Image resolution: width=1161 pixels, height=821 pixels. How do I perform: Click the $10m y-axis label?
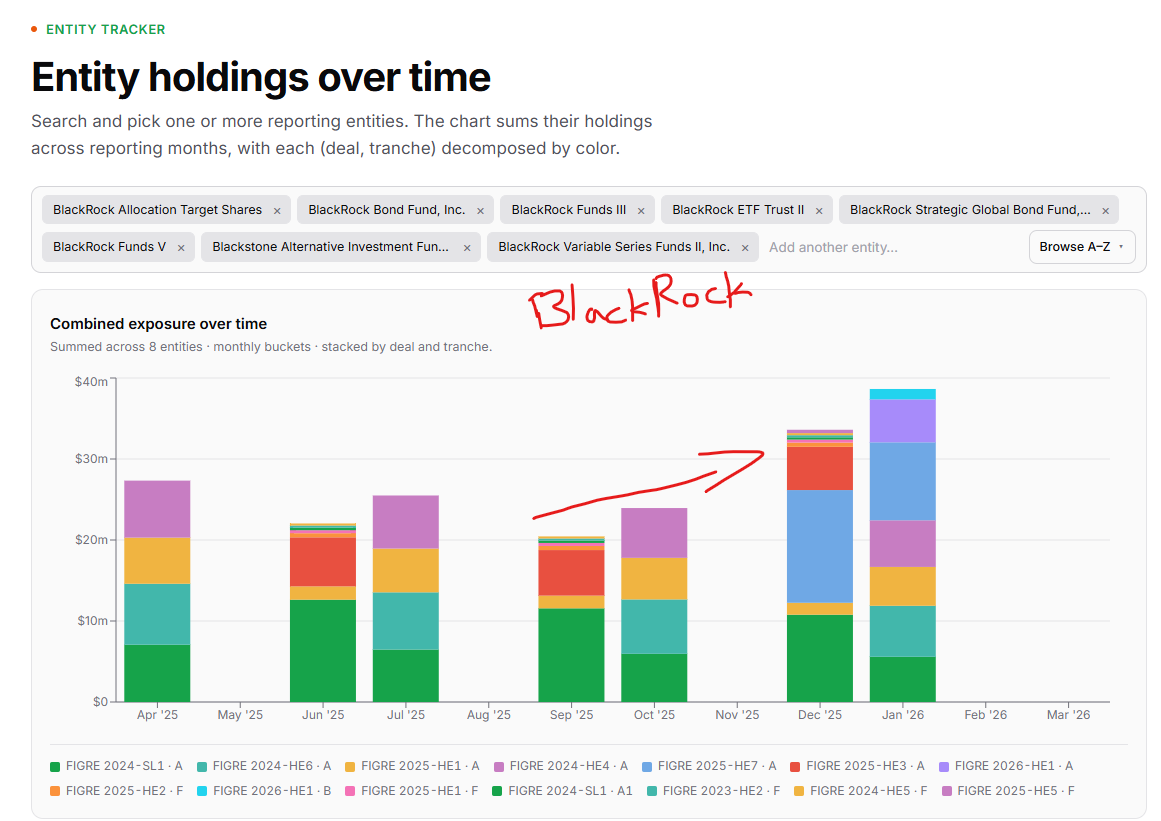[x=93, y=620]
